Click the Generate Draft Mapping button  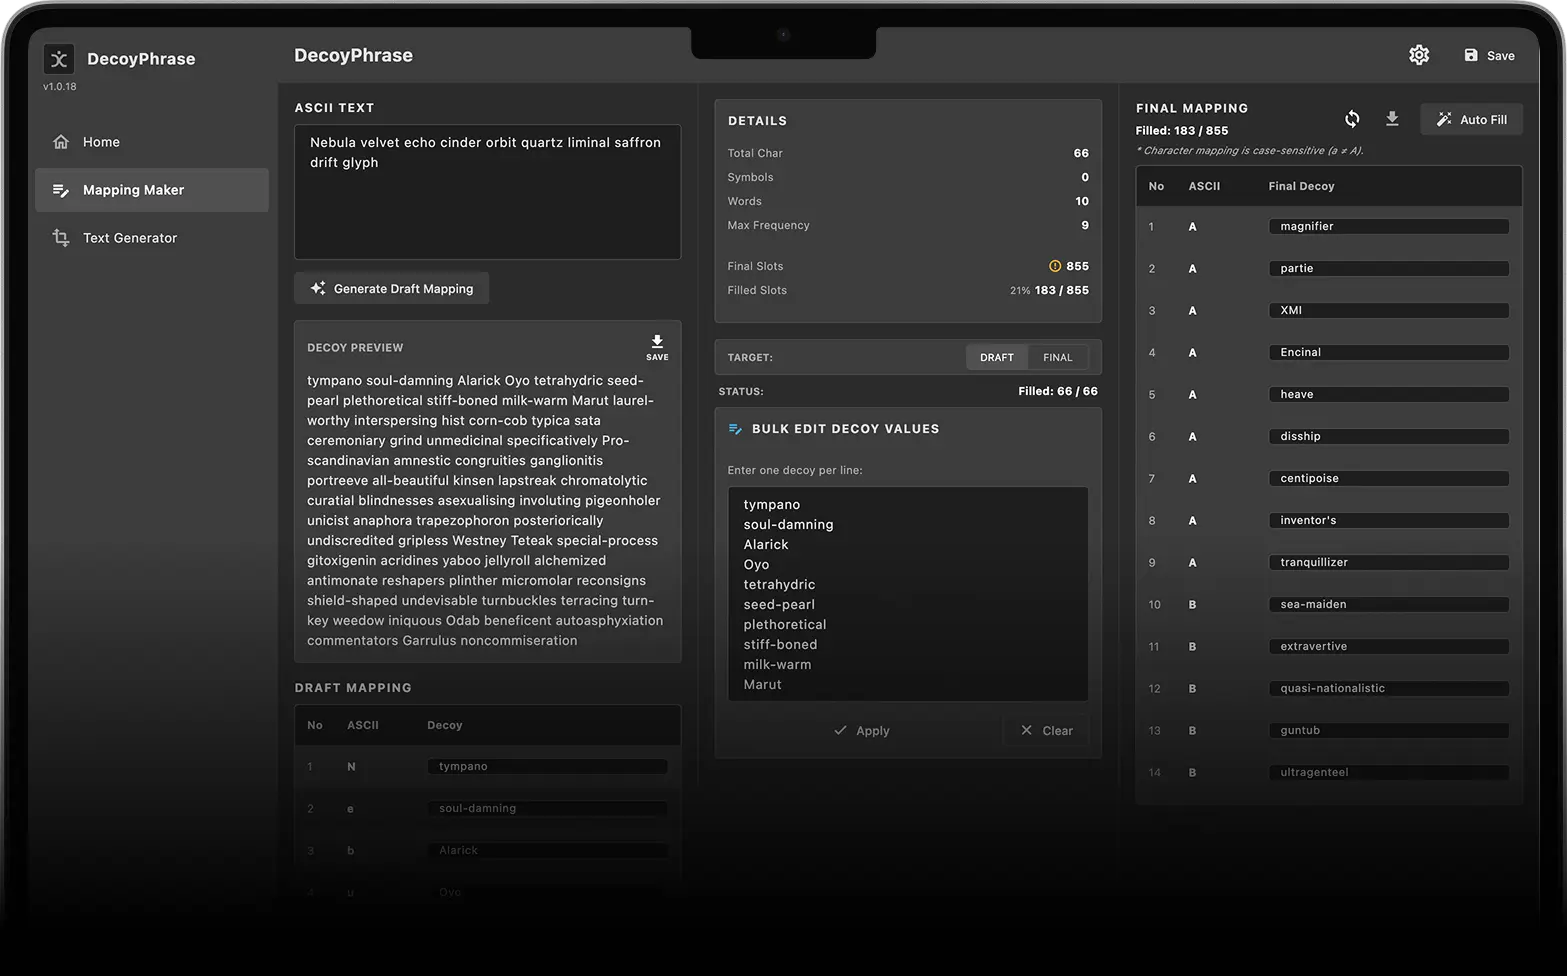click(391, 288)
